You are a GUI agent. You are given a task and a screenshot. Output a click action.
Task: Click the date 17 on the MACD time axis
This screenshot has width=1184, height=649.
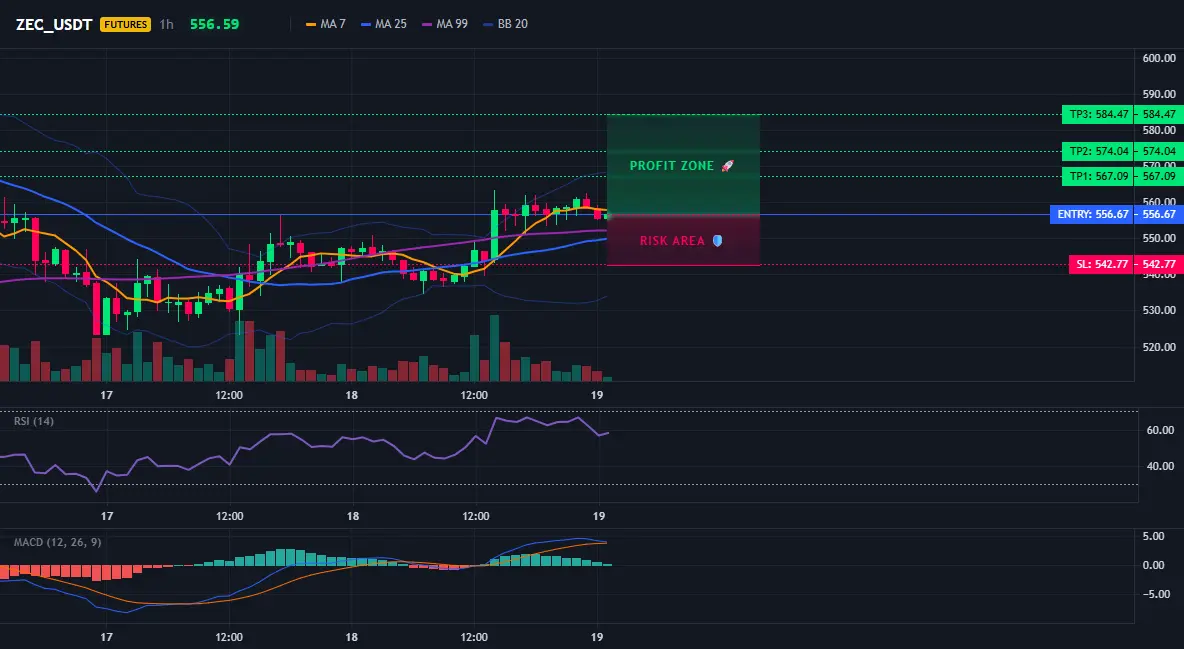pyautogui.click(x=106, y=637)
